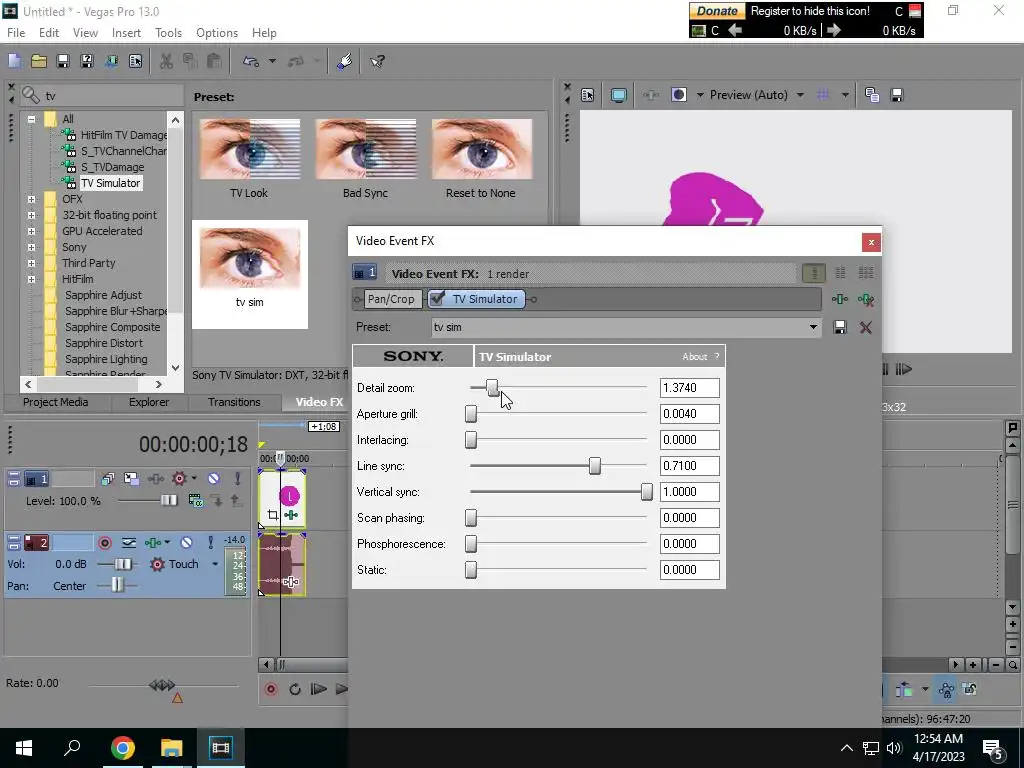Collapse the All folder in FX tree

pos(31,119)
